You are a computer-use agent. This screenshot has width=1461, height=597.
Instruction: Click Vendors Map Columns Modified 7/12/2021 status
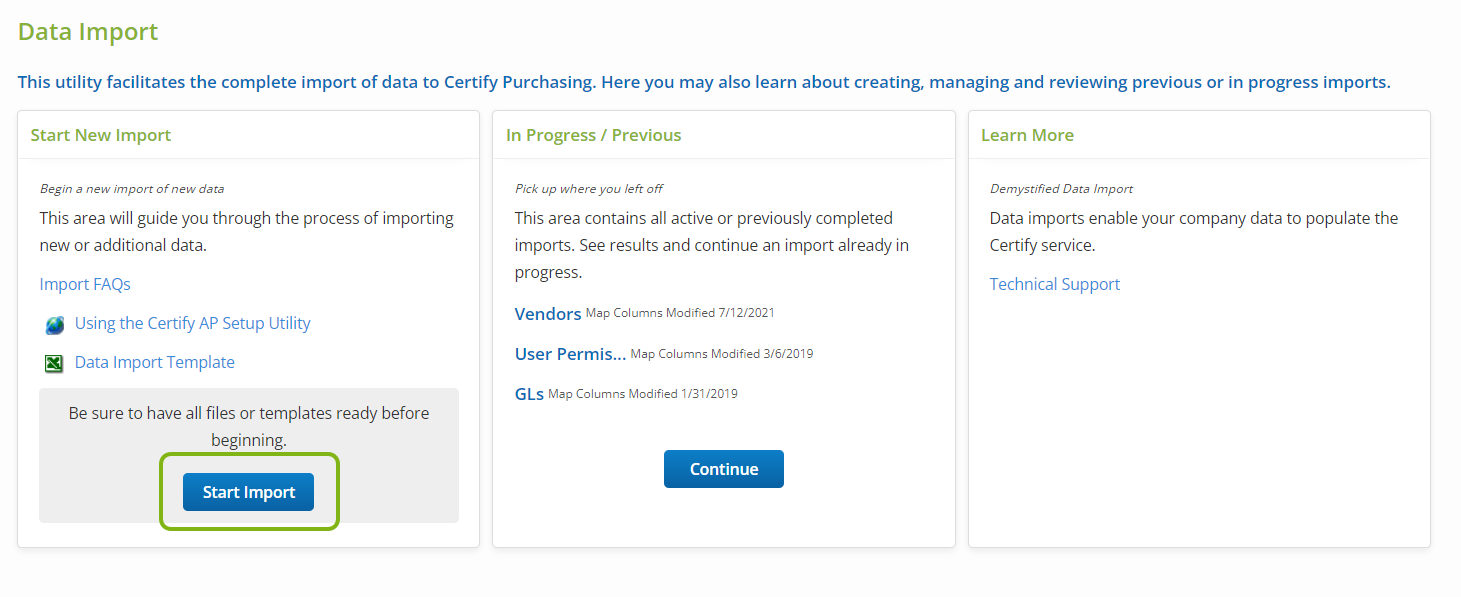point(680,313)
